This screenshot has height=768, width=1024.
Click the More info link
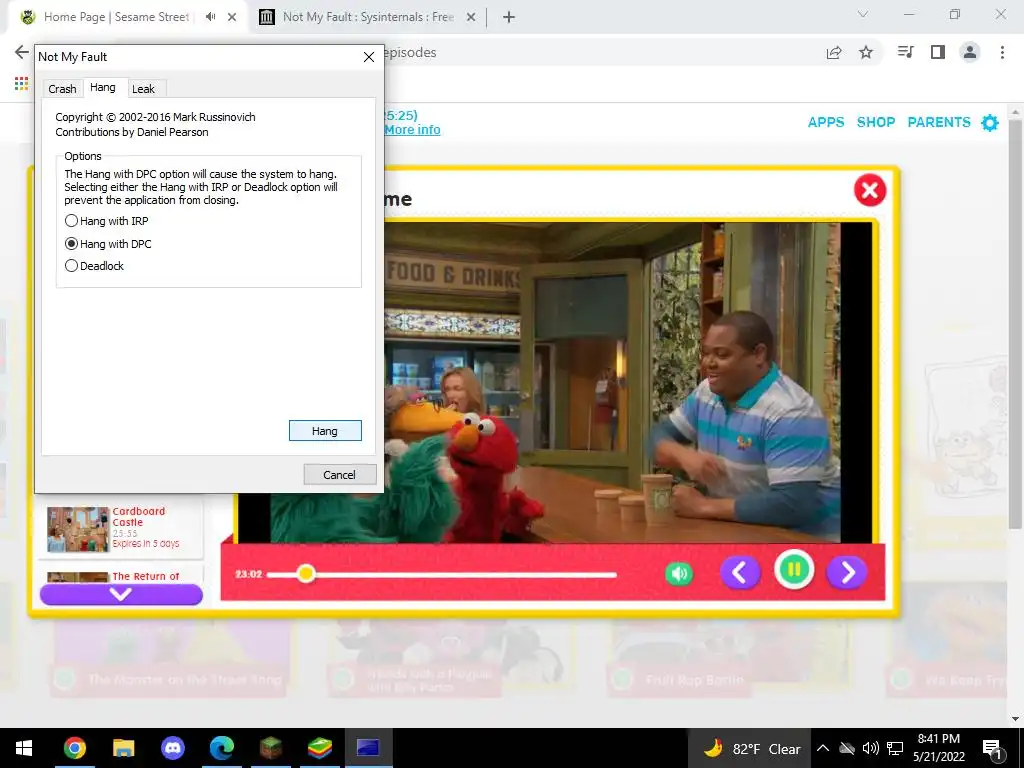412,129
